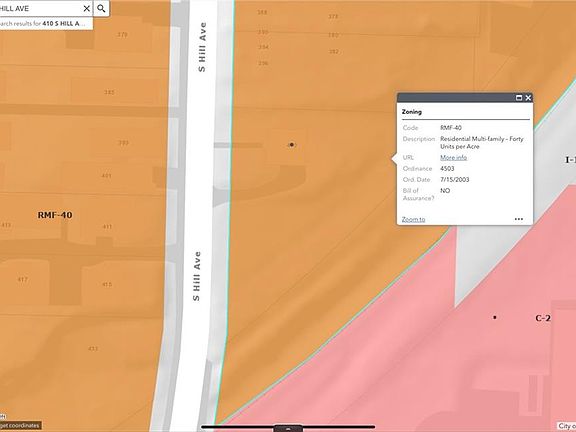
Task: Click parcel number 401 on map
Action: coord(107,176)
